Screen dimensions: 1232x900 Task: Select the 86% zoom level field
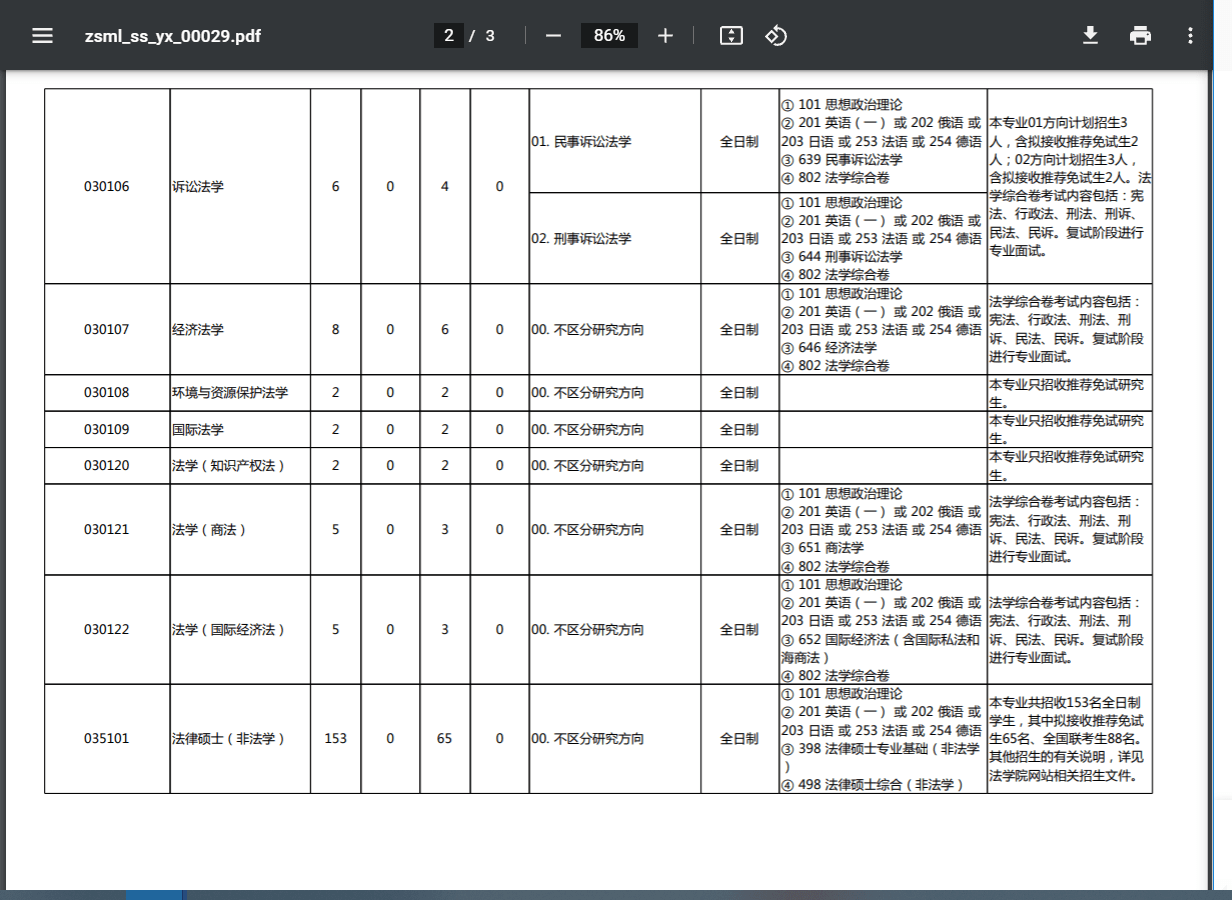click(609, 36)
